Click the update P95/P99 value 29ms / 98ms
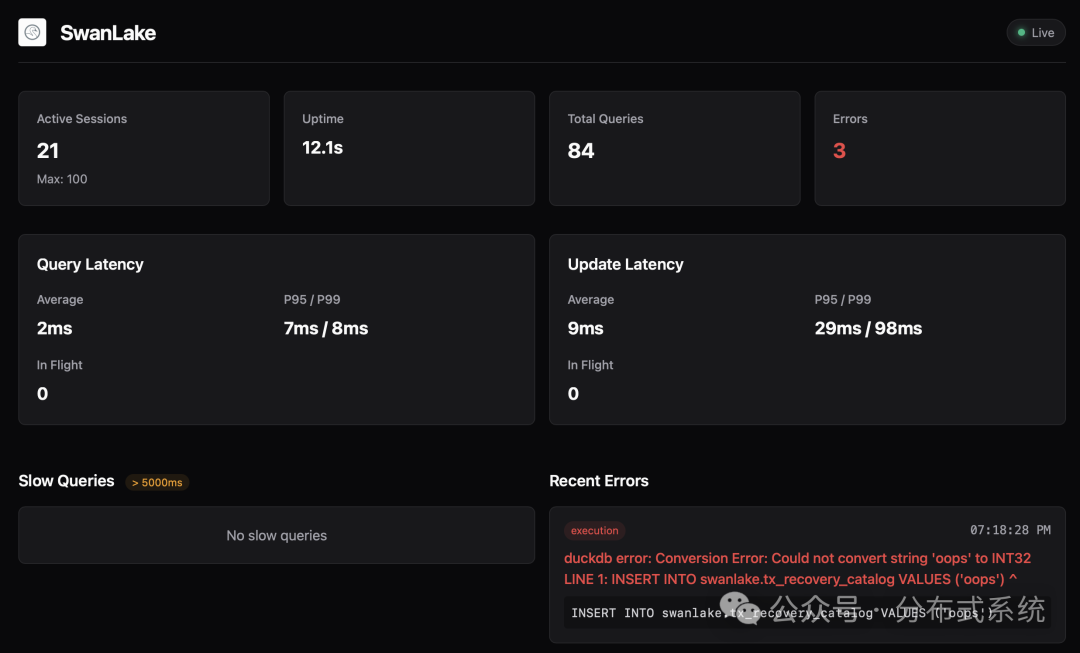This screenshot has height=653, width=1080. [x=868, y=329]
